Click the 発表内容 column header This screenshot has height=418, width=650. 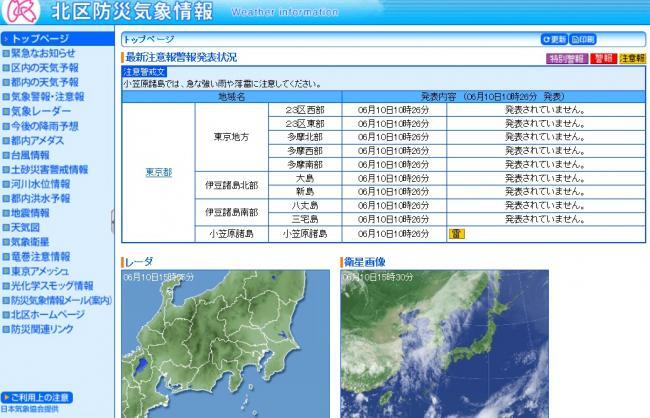pos(493,97)
